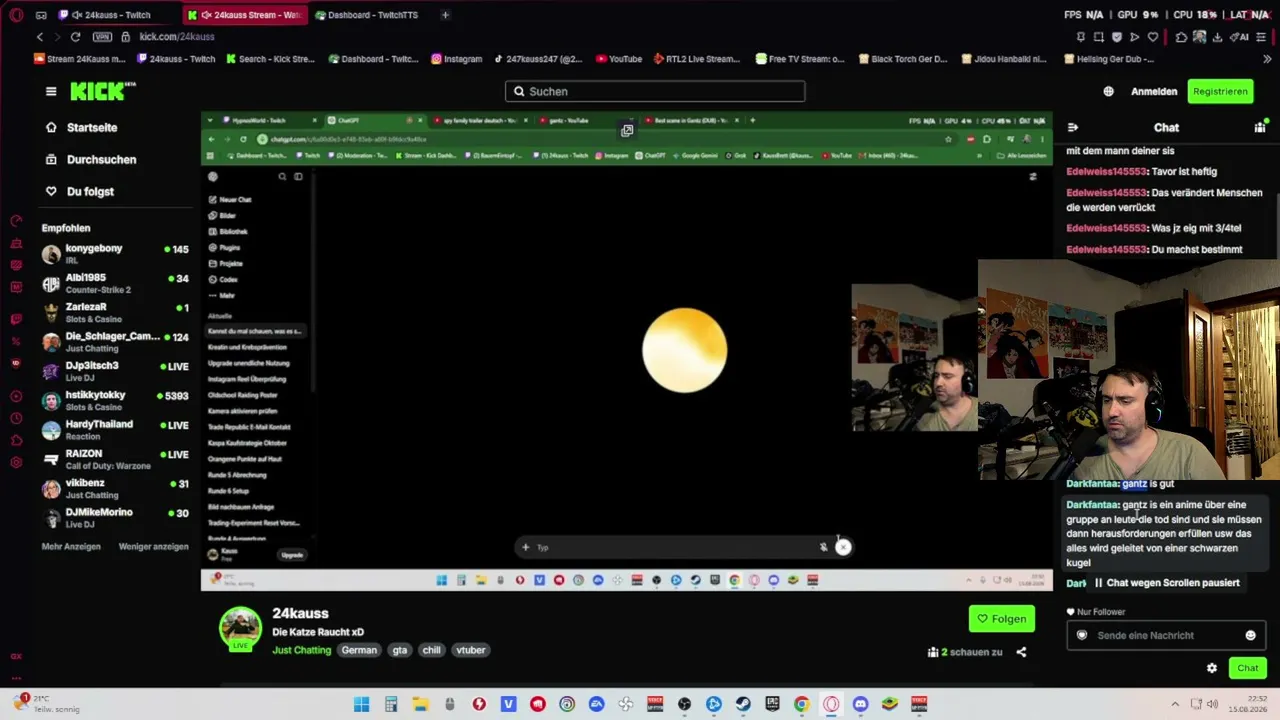Screen dimensions: 1280x720
Task: Open Discord from the taskbar
Action: pos(861,704)
